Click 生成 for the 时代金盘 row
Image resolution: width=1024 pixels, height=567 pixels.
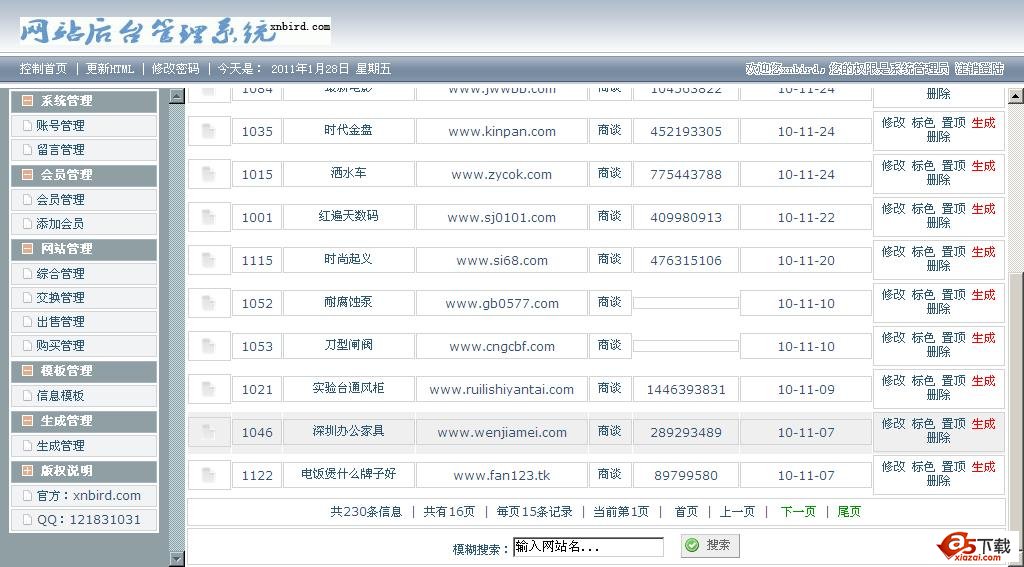983,123
